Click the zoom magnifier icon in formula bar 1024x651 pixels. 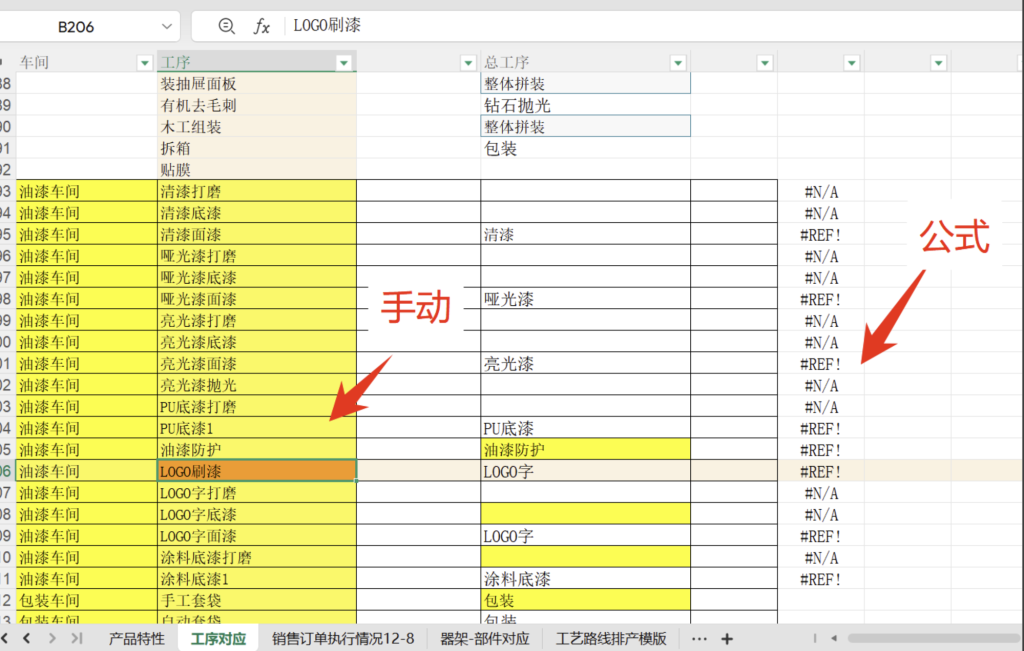point(226,26)
